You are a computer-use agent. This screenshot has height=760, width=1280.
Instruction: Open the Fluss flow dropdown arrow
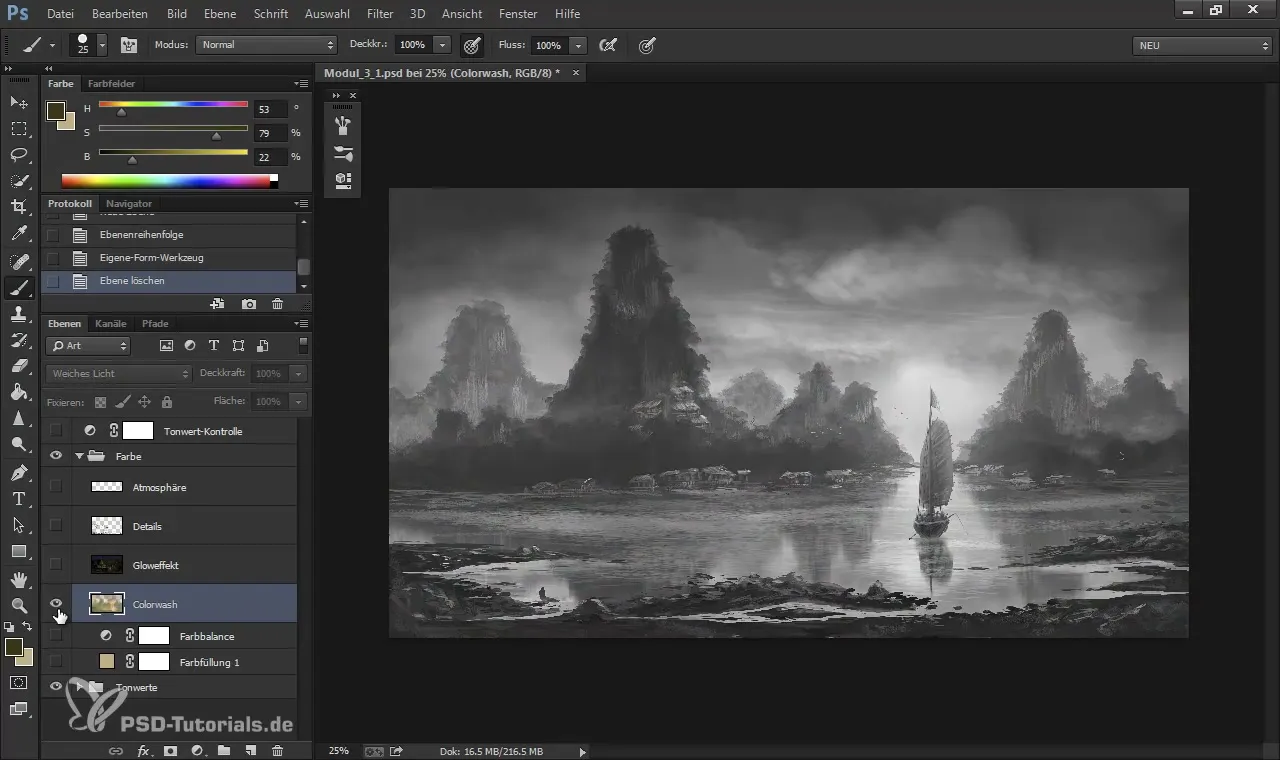coord(578,45)
